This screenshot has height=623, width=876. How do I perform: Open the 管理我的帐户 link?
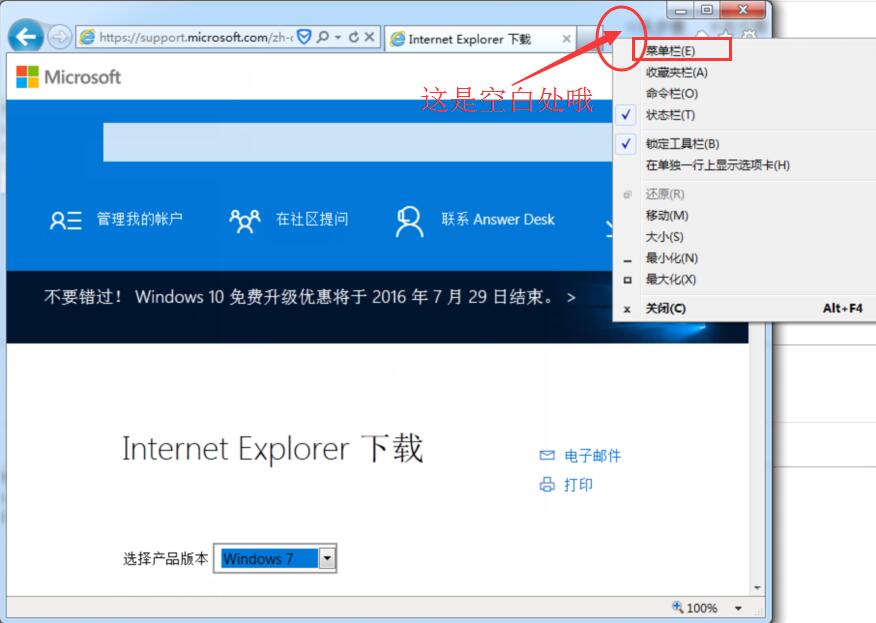[140, 218]
